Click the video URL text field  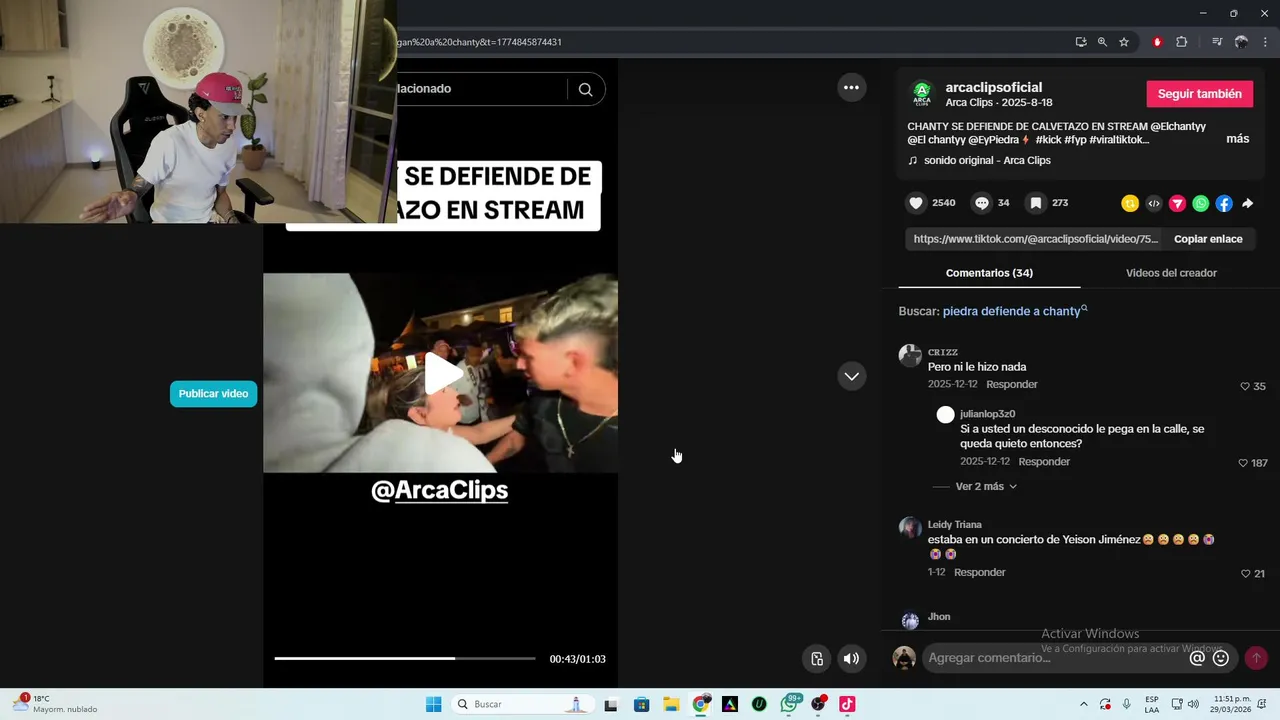[x=1036, y=239]
